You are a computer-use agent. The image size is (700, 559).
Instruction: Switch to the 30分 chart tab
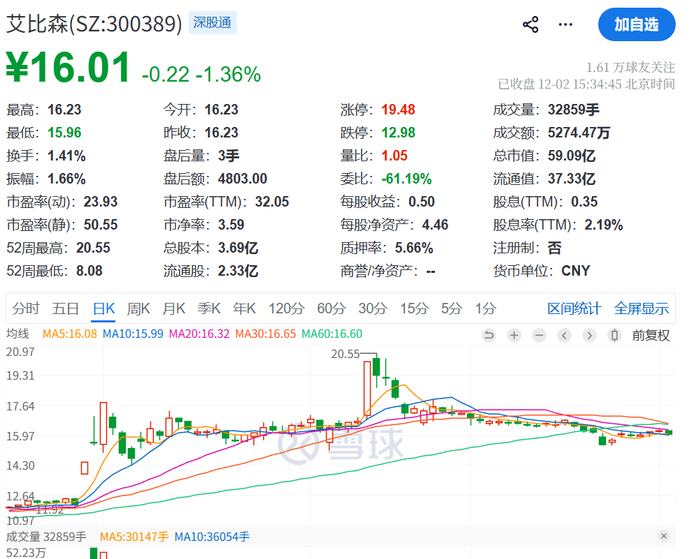pos(373,309)
